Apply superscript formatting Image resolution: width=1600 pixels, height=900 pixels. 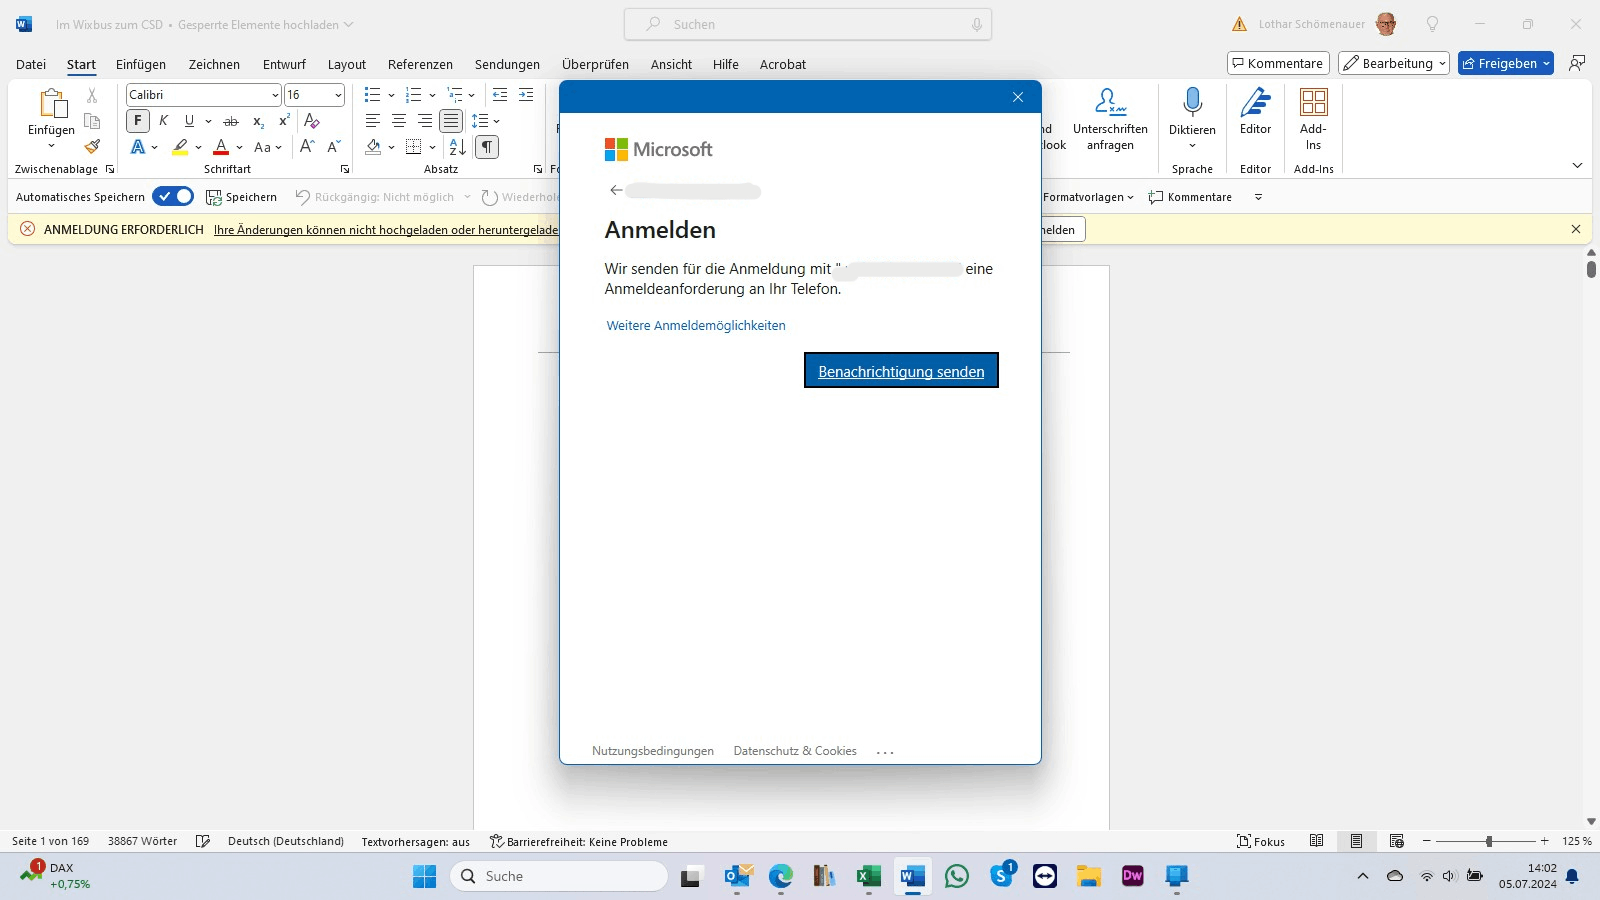coord(284,121)
